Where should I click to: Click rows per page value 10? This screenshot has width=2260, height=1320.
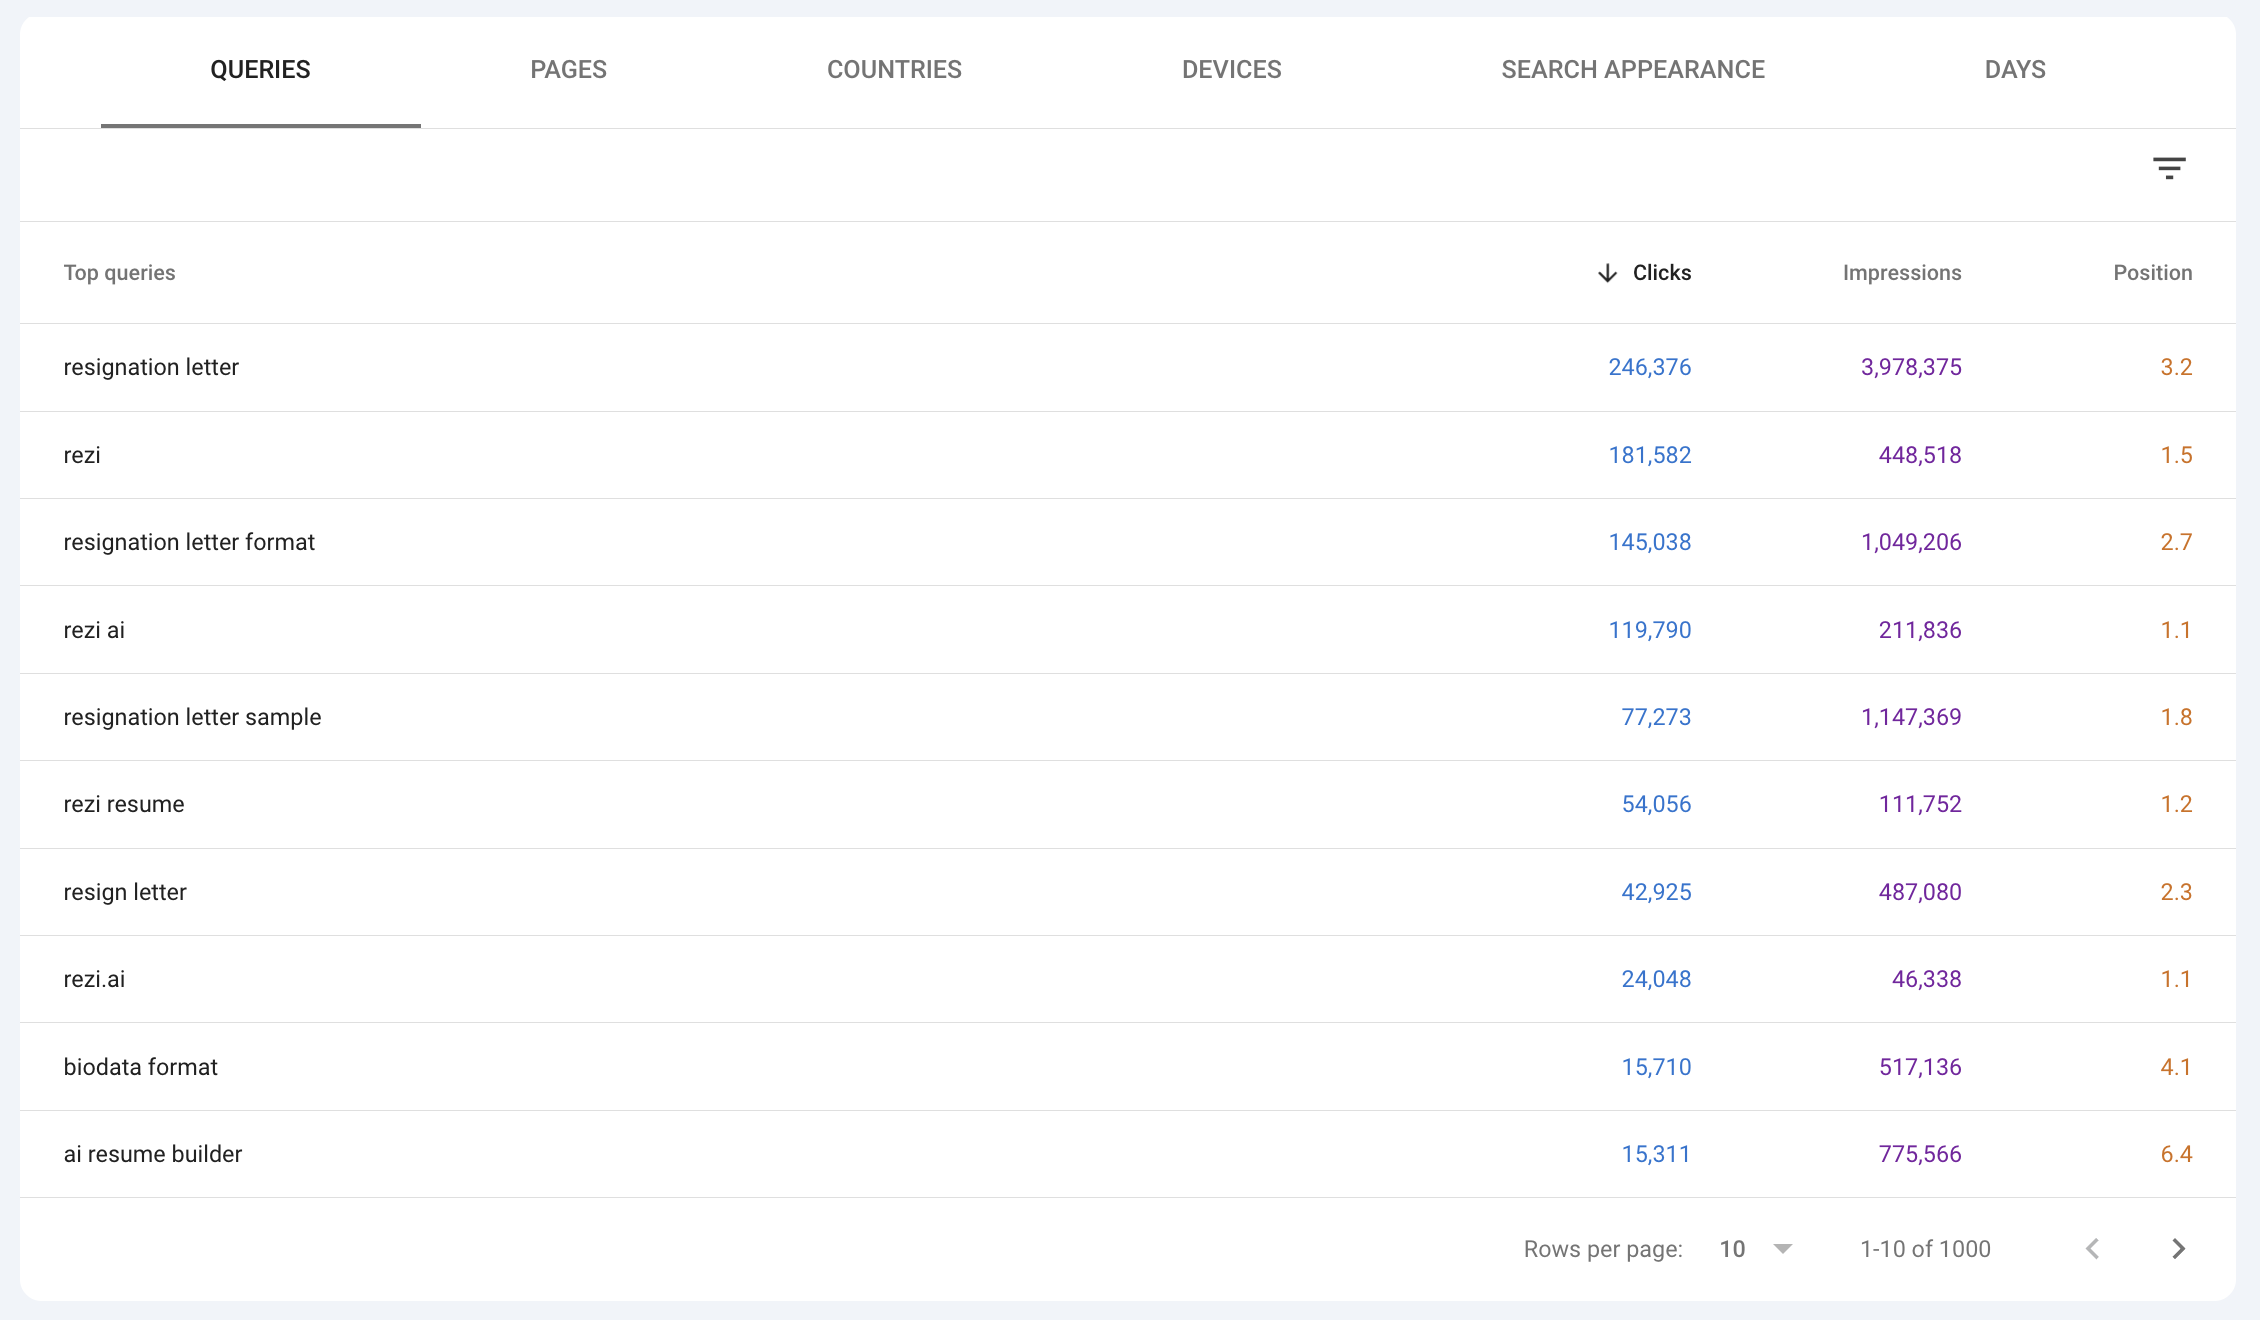1732,1249
